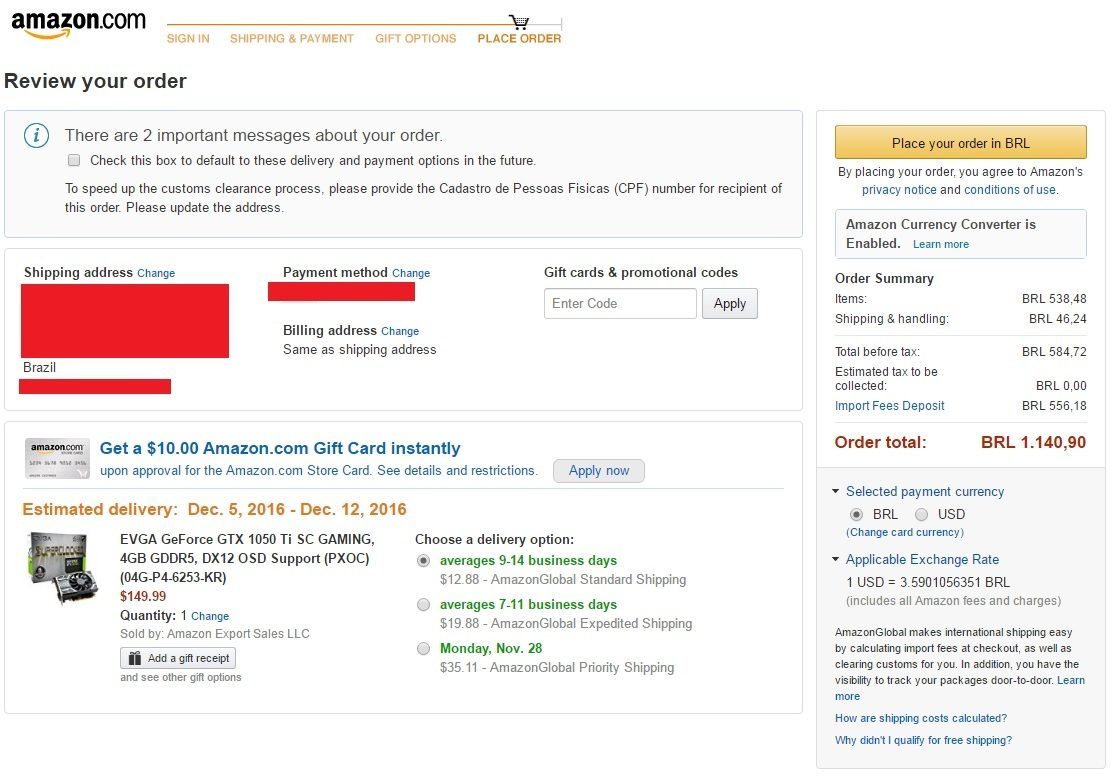Open the privacy notice link
Screen dimensions: 1113x778
coord(899,190)
